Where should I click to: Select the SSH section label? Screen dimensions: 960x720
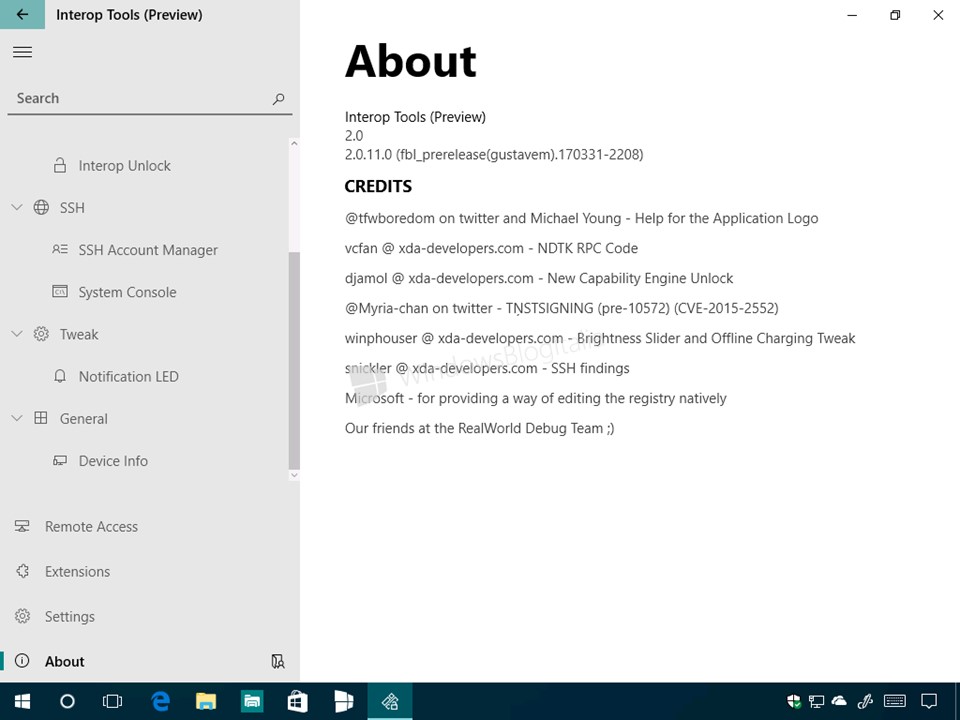(72, 208)
